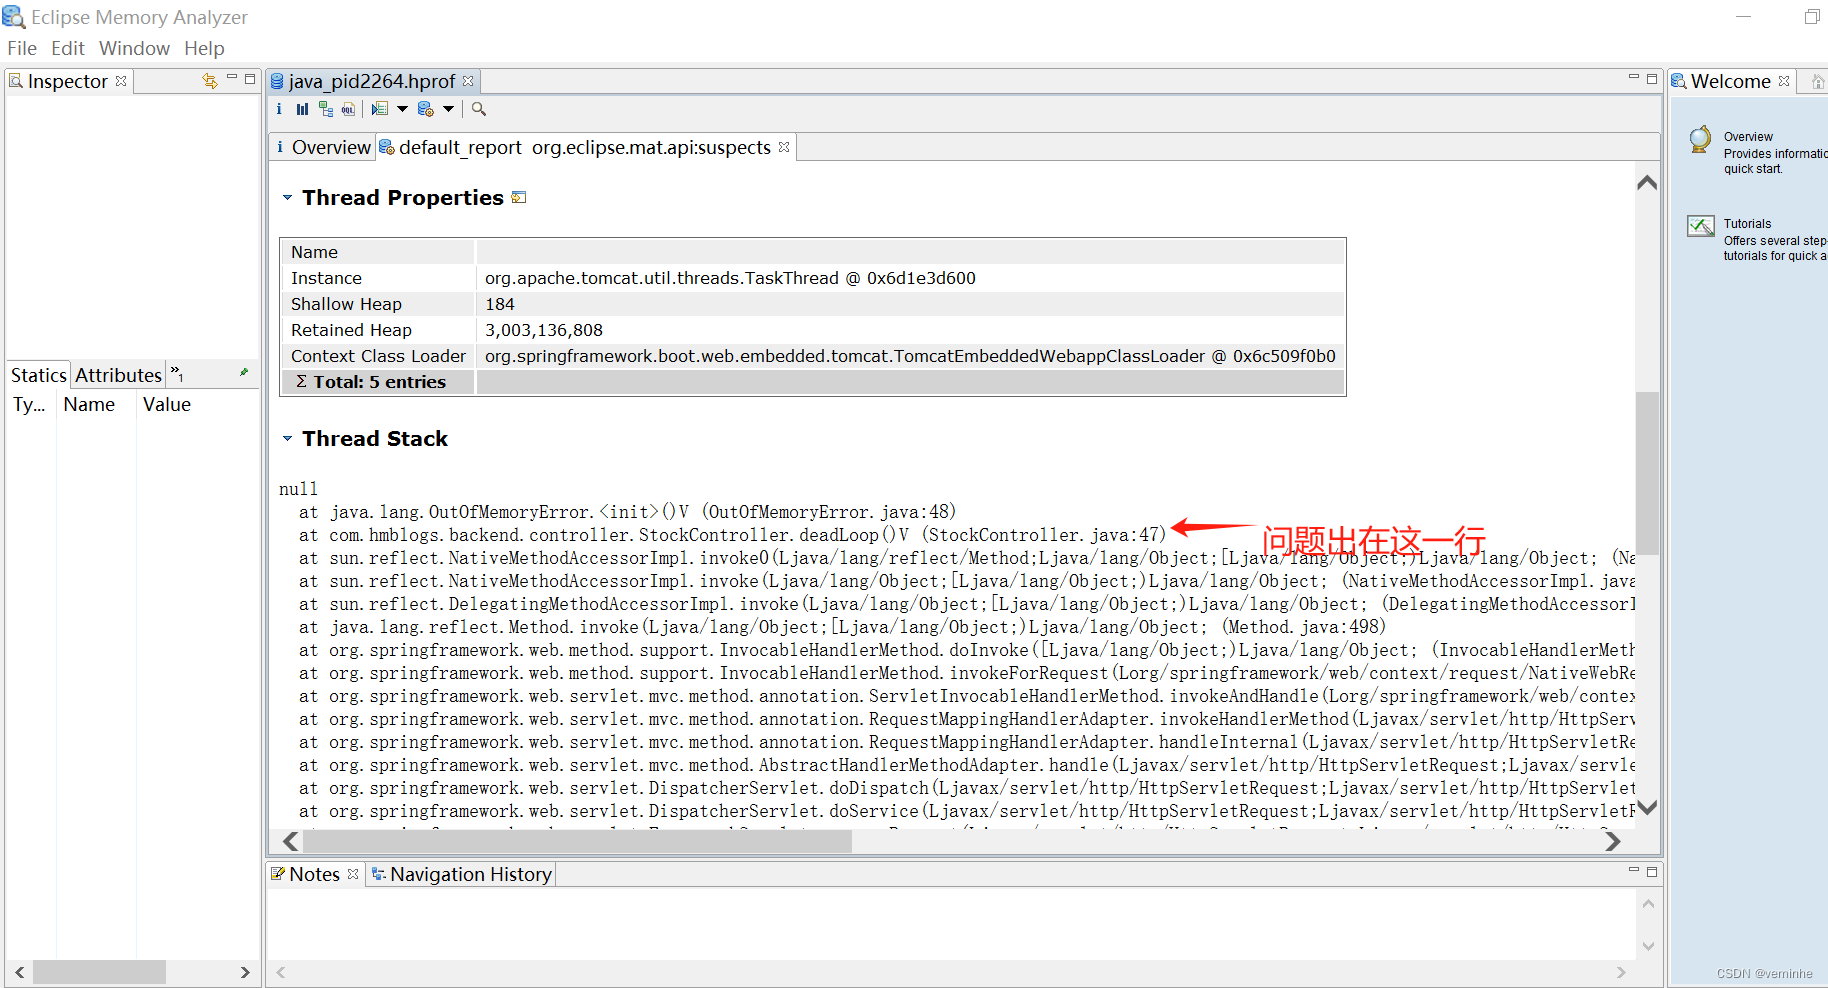1828x988 pixels.
Task: Collapse the Thread Properties section
Action: (x=287, y=198)
